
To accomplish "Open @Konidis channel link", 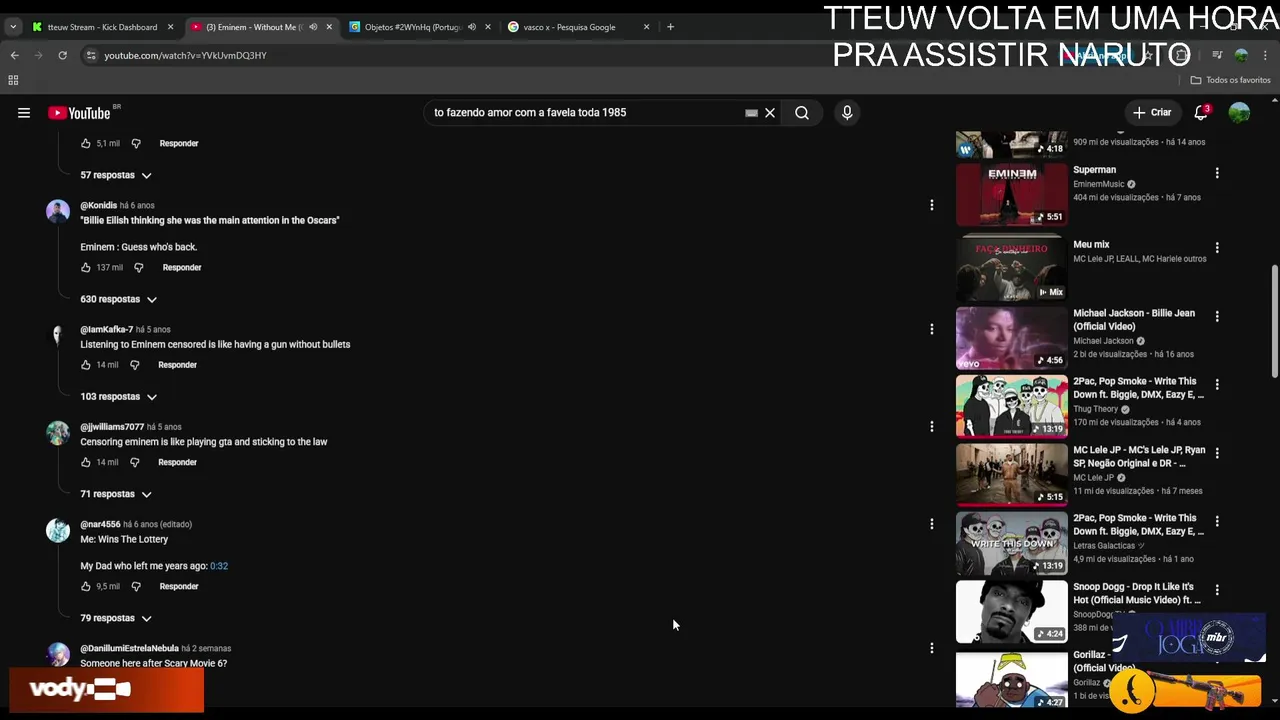I will pos(98,206).
